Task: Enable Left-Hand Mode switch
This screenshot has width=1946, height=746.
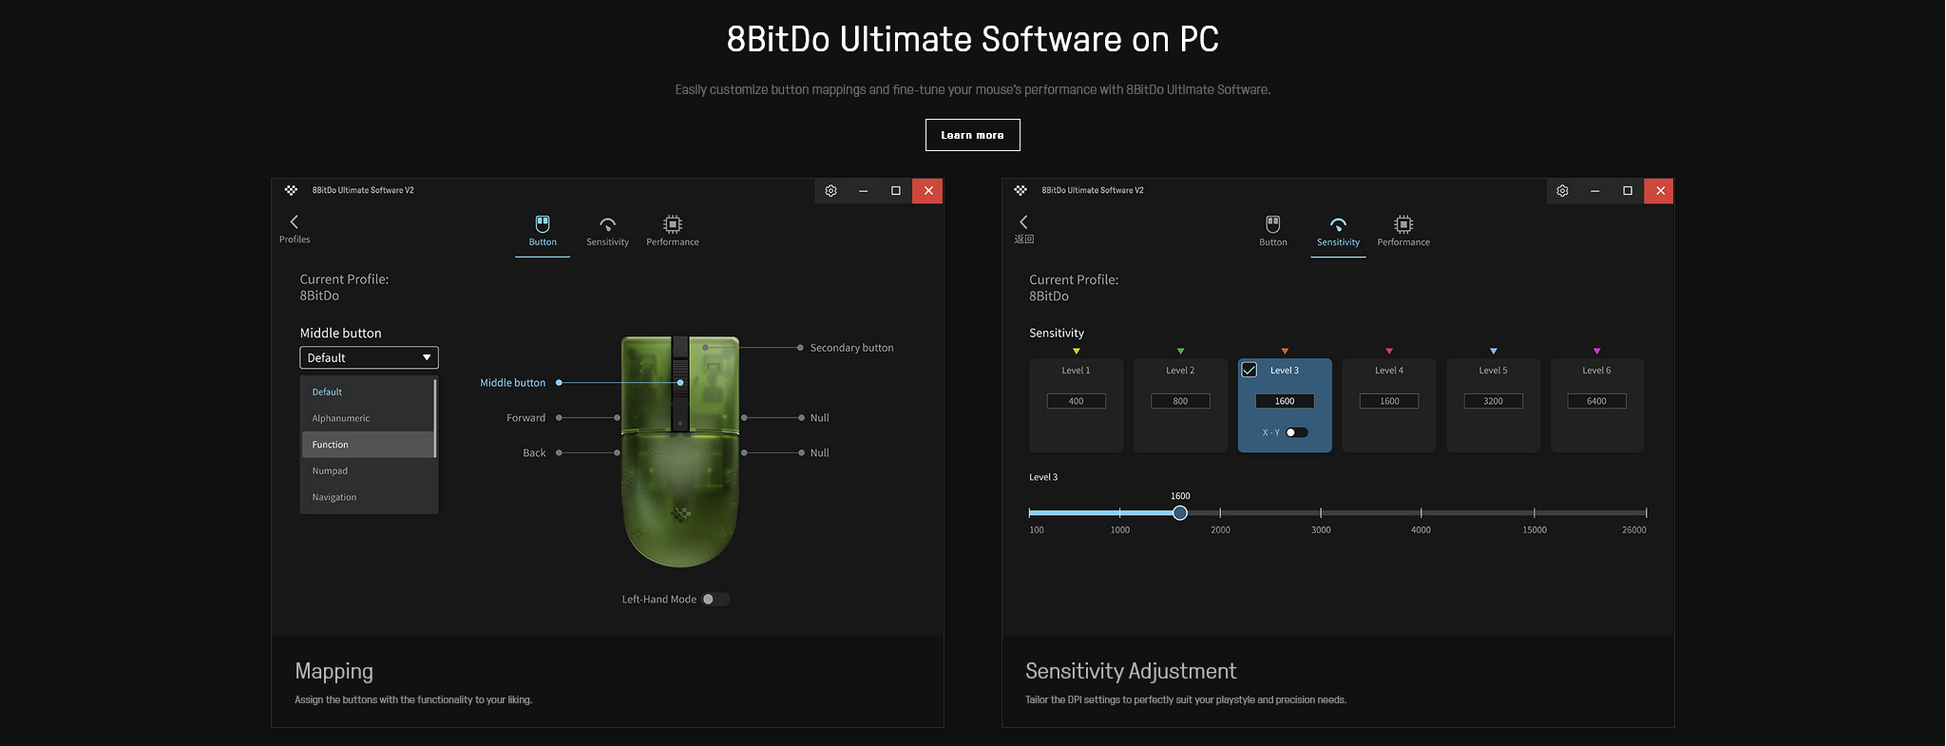Action: click(715, 599)
